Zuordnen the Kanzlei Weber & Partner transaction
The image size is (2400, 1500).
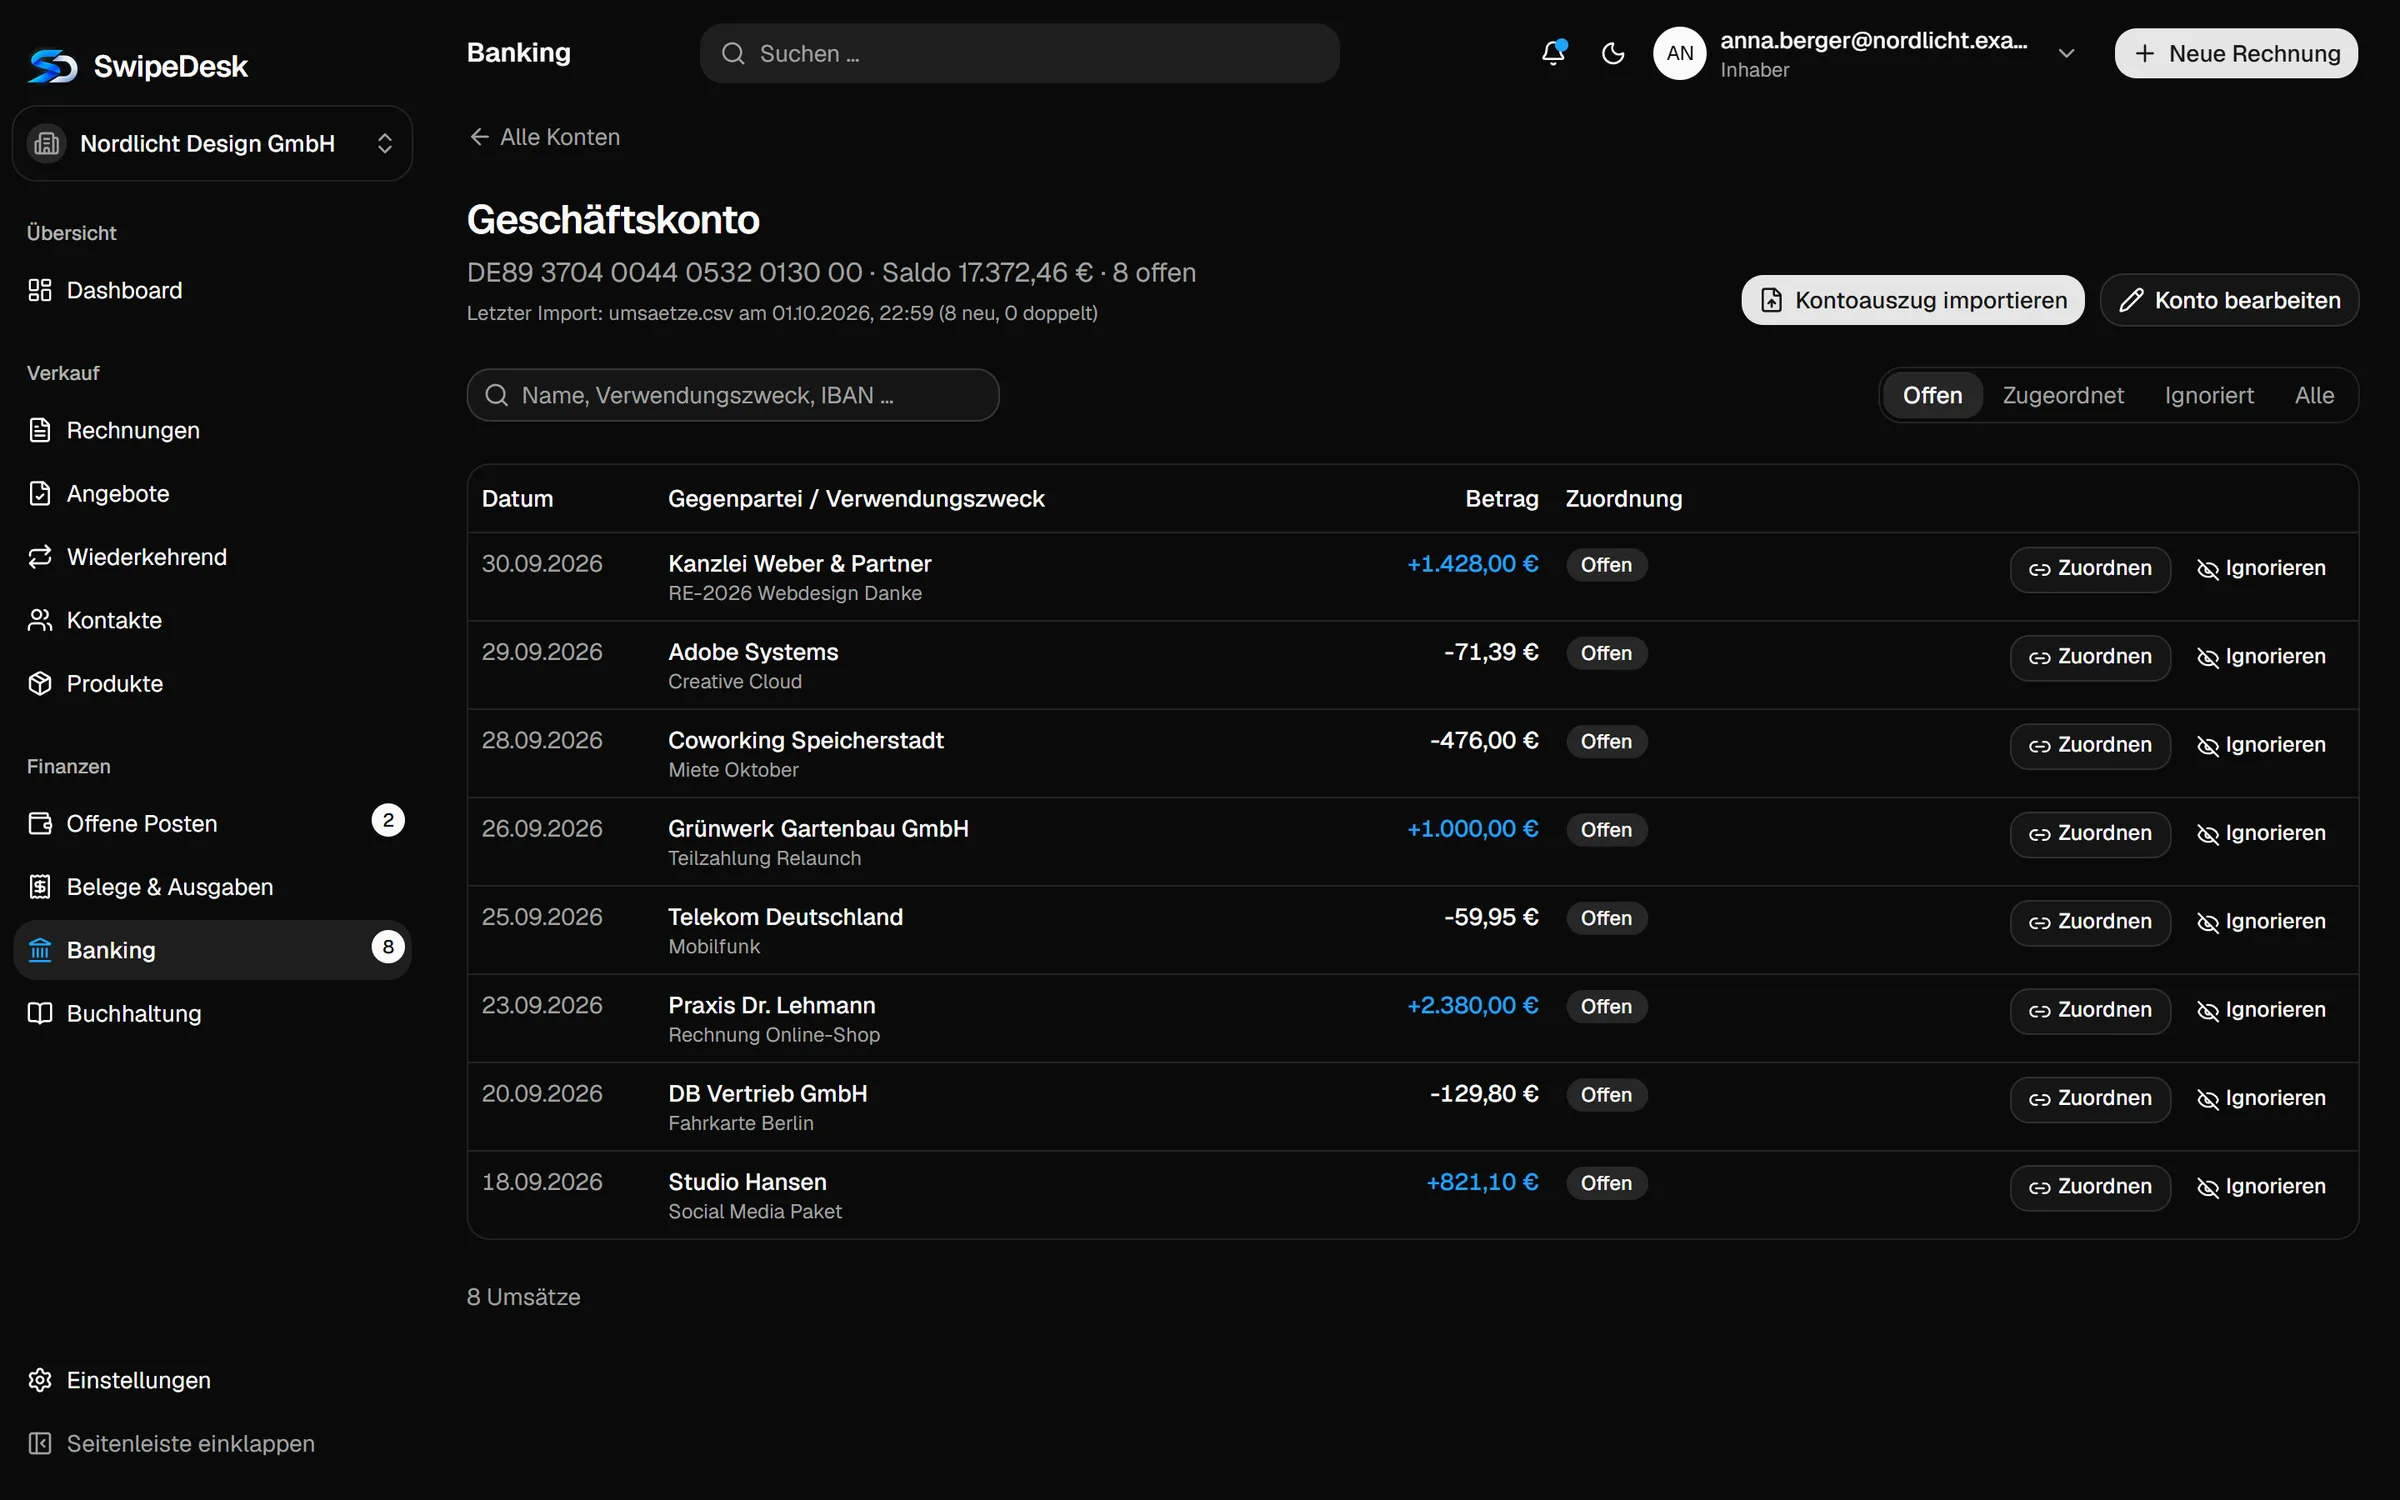2090,569
